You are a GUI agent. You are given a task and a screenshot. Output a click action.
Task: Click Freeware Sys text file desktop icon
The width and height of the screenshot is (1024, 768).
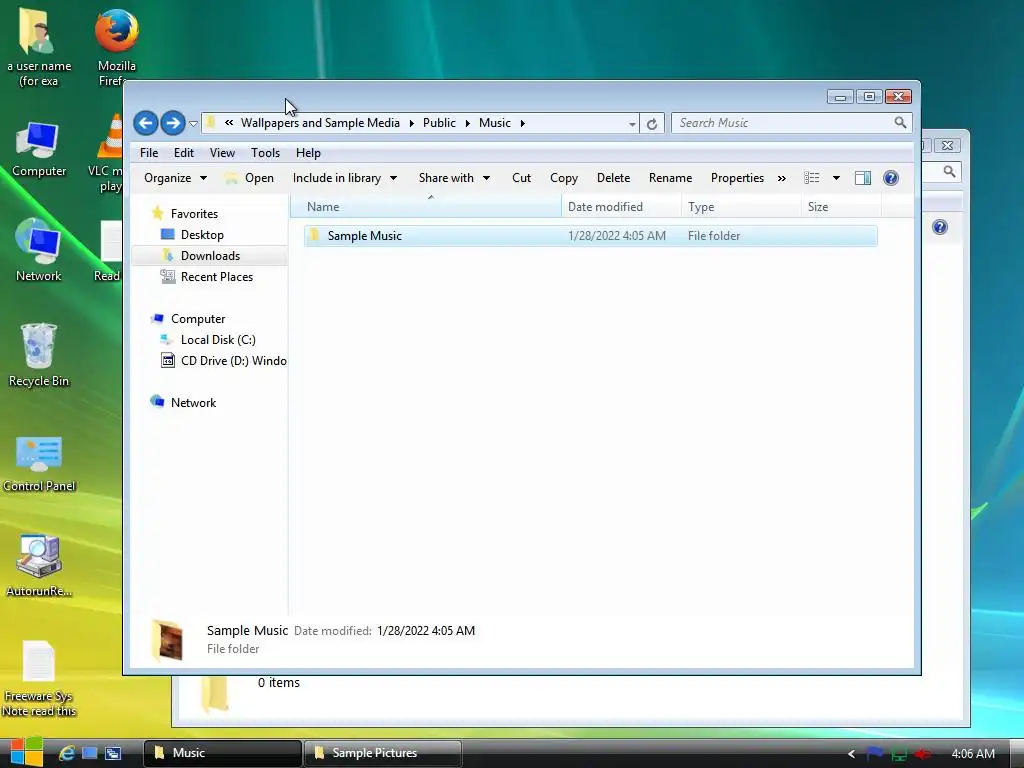pyautogui.click(x=39, y=678)
